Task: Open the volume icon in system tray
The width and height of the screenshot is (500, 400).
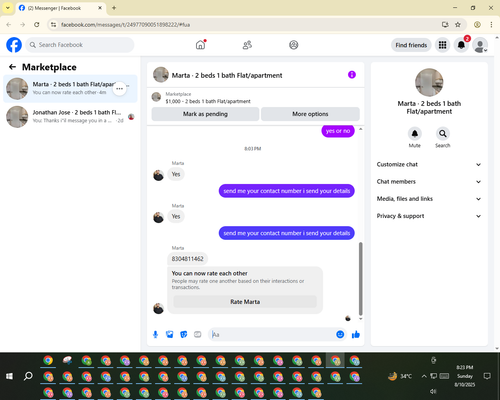Action: click(433, 391)
